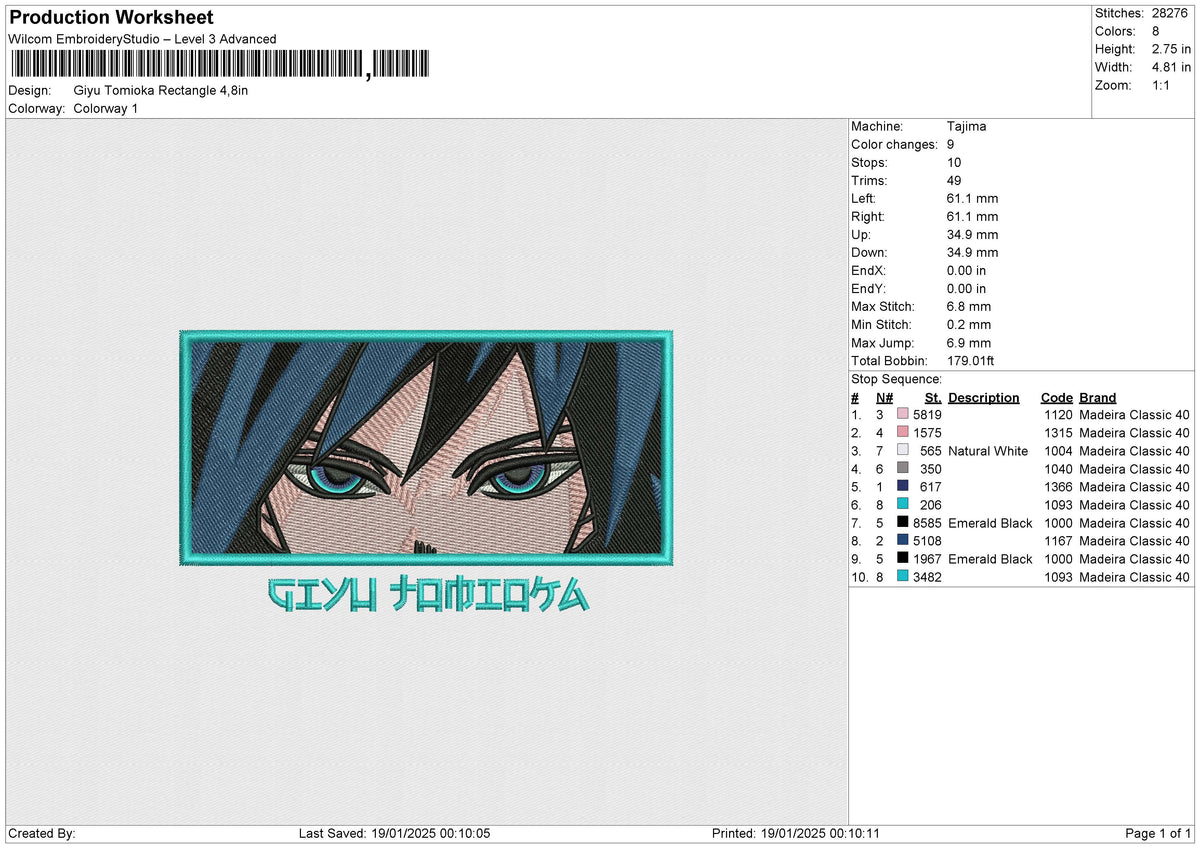Click thread code 1366 in stop 5
This screenshot has height=848, width=1200.
[1057, 487]
